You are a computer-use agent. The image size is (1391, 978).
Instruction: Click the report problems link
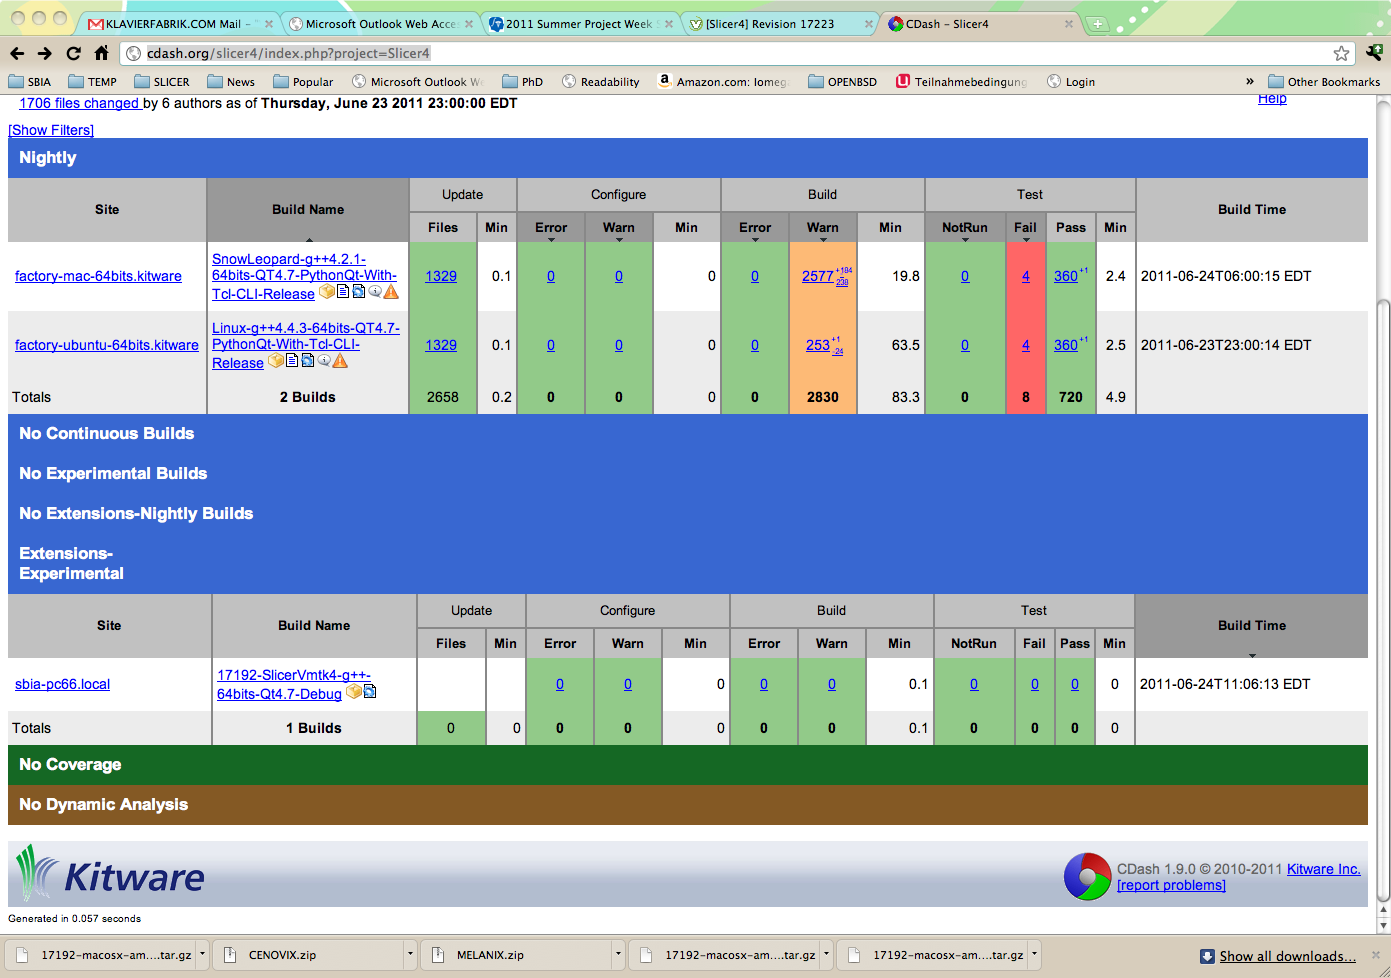coord(1171,885)
